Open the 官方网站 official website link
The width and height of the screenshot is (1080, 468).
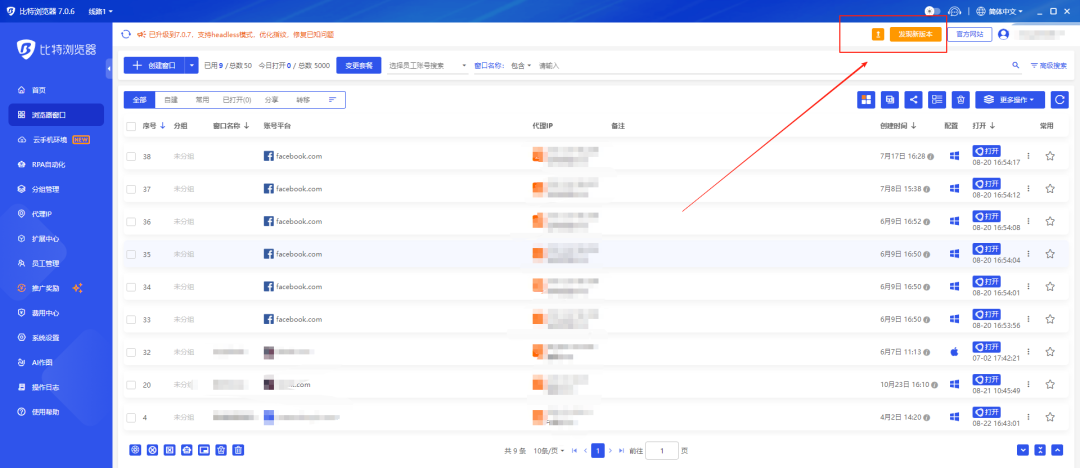point(969,34)
